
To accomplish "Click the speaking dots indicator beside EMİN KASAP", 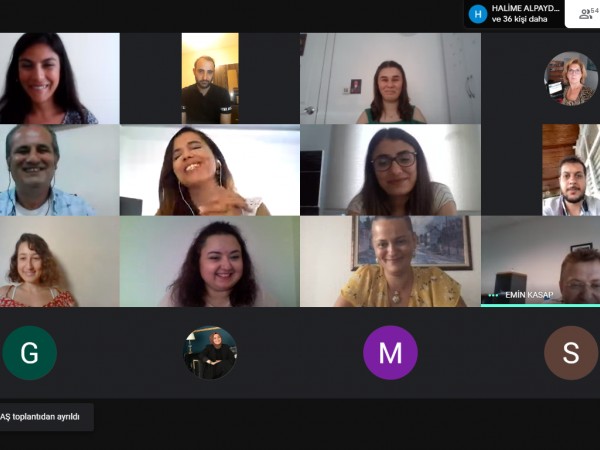I will click(x=493, y=295).
